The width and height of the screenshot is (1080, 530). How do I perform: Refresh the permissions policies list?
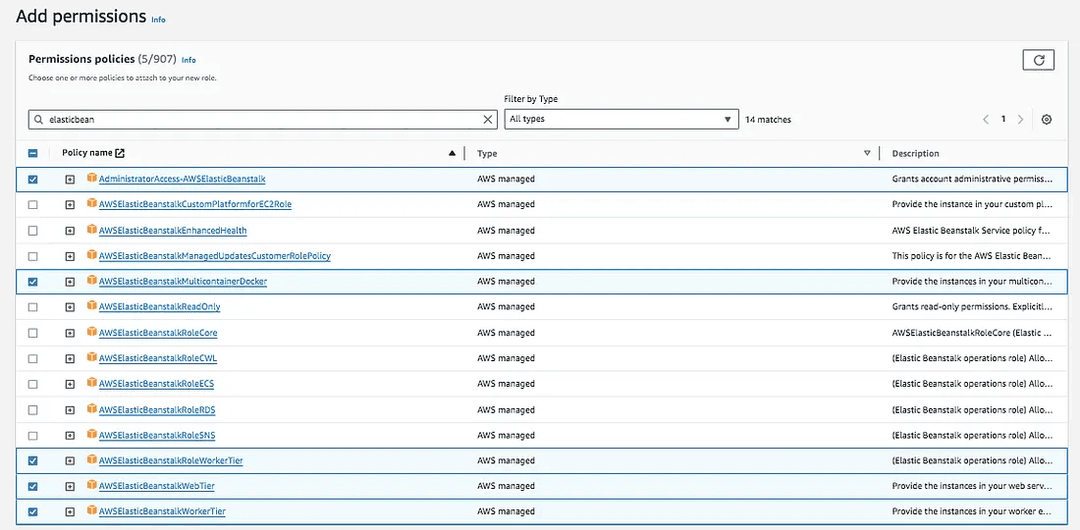(x=1039, y=60)
